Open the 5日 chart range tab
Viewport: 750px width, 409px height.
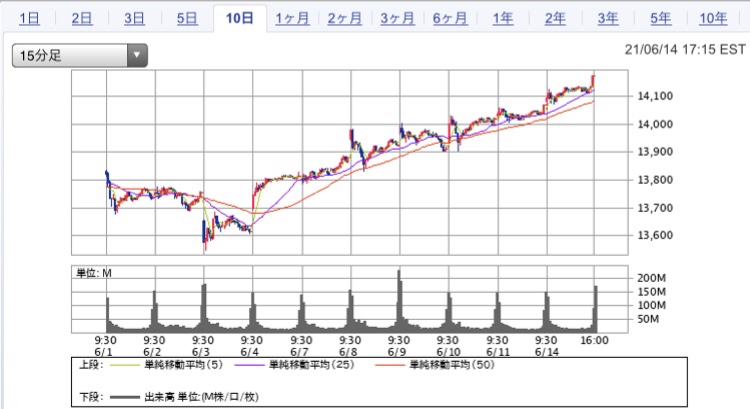click(187, 19)
